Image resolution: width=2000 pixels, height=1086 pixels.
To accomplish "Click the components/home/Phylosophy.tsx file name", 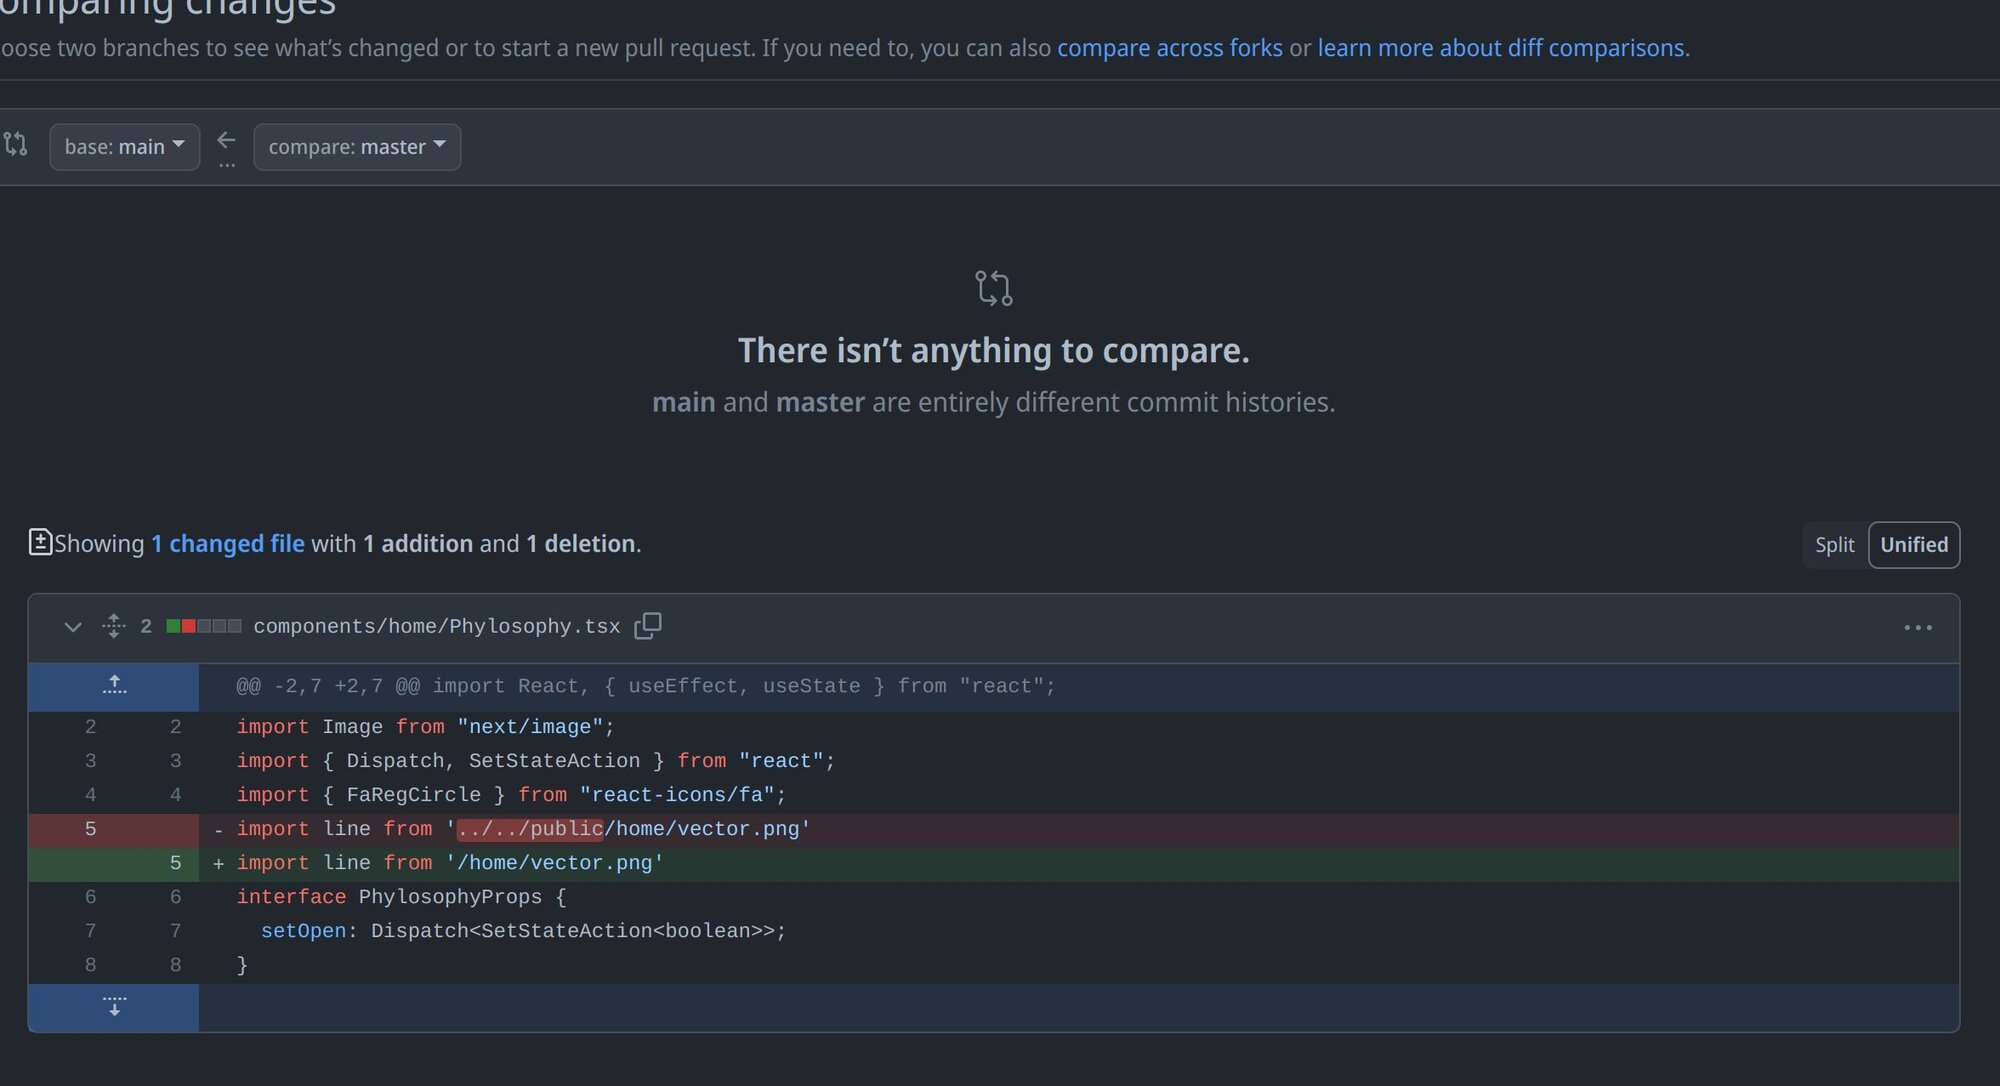I will 436,626.
